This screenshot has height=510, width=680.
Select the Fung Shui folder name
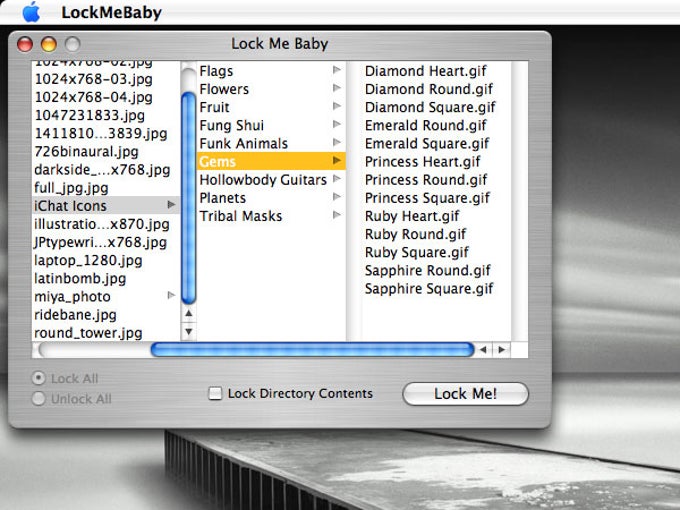[x=232, y=125]
